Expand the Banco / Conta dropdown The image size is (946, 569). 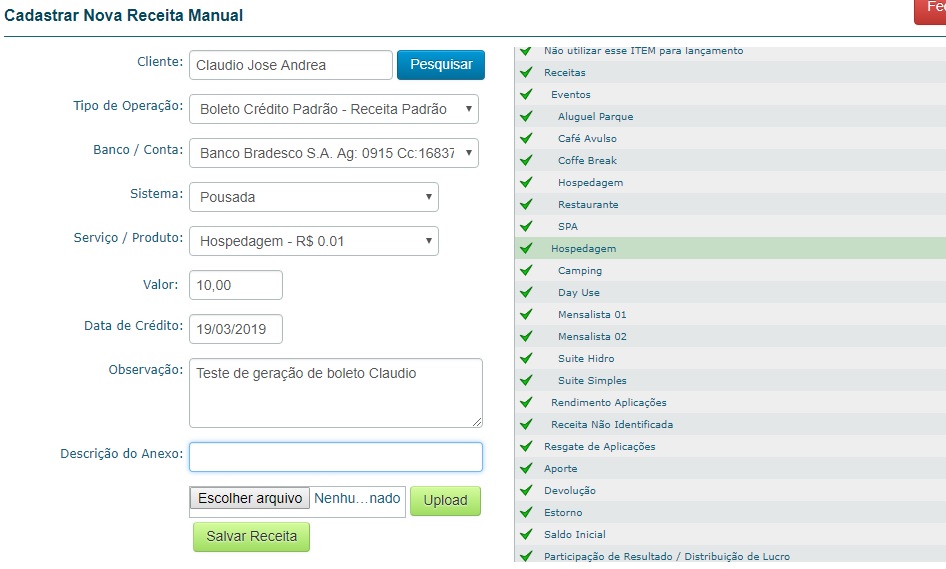[x=333, y=153]
